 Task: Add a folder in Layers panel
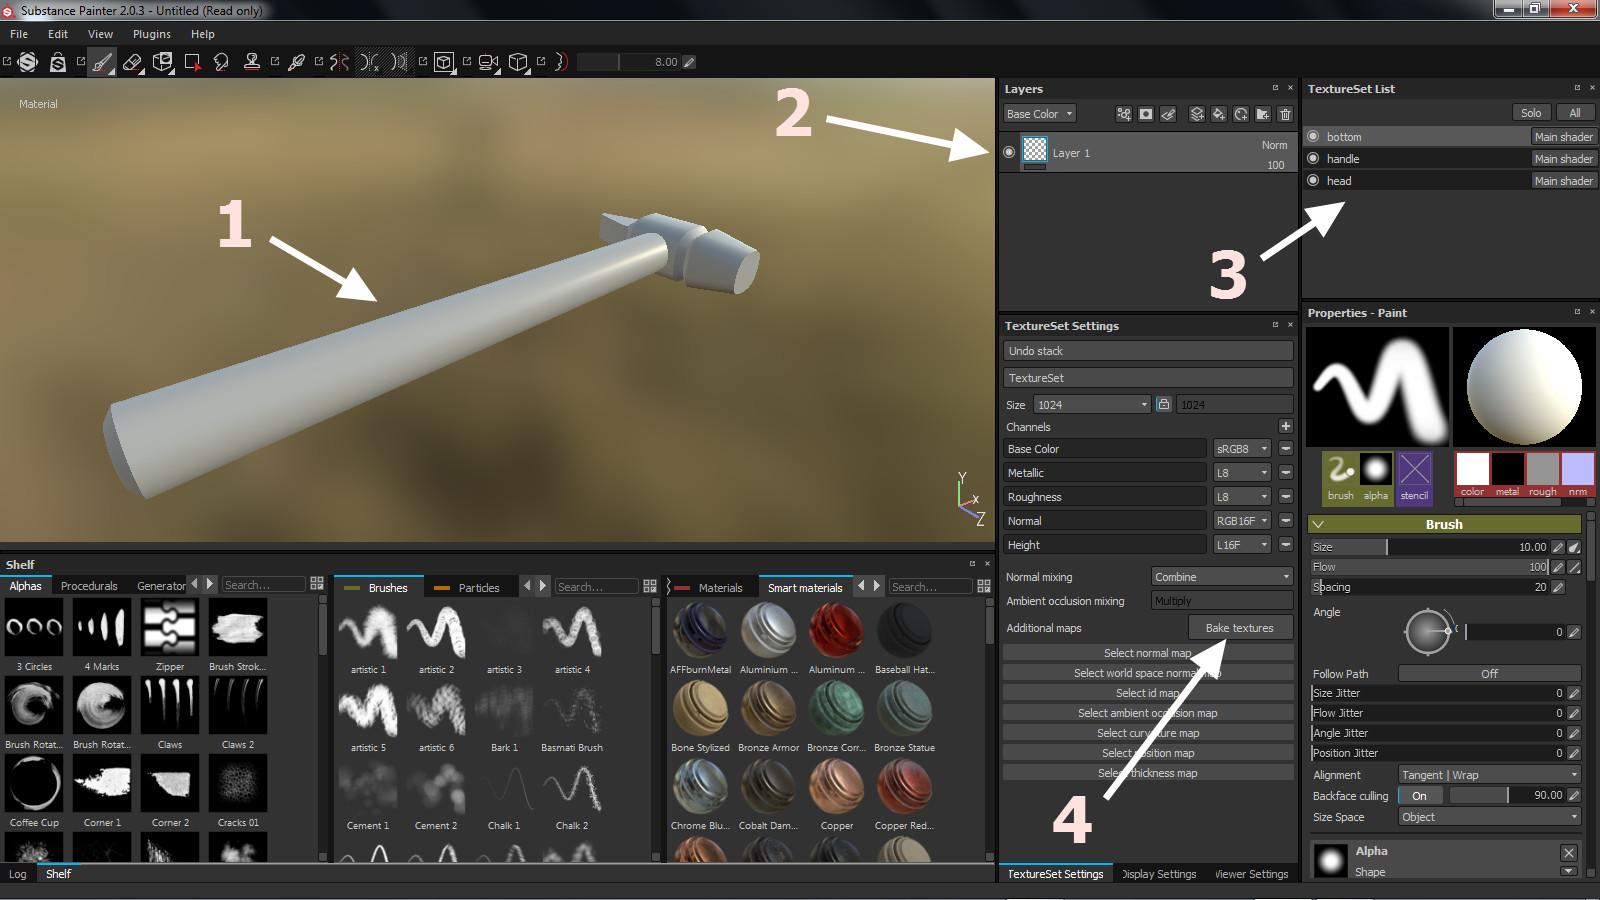(1263, 114)
